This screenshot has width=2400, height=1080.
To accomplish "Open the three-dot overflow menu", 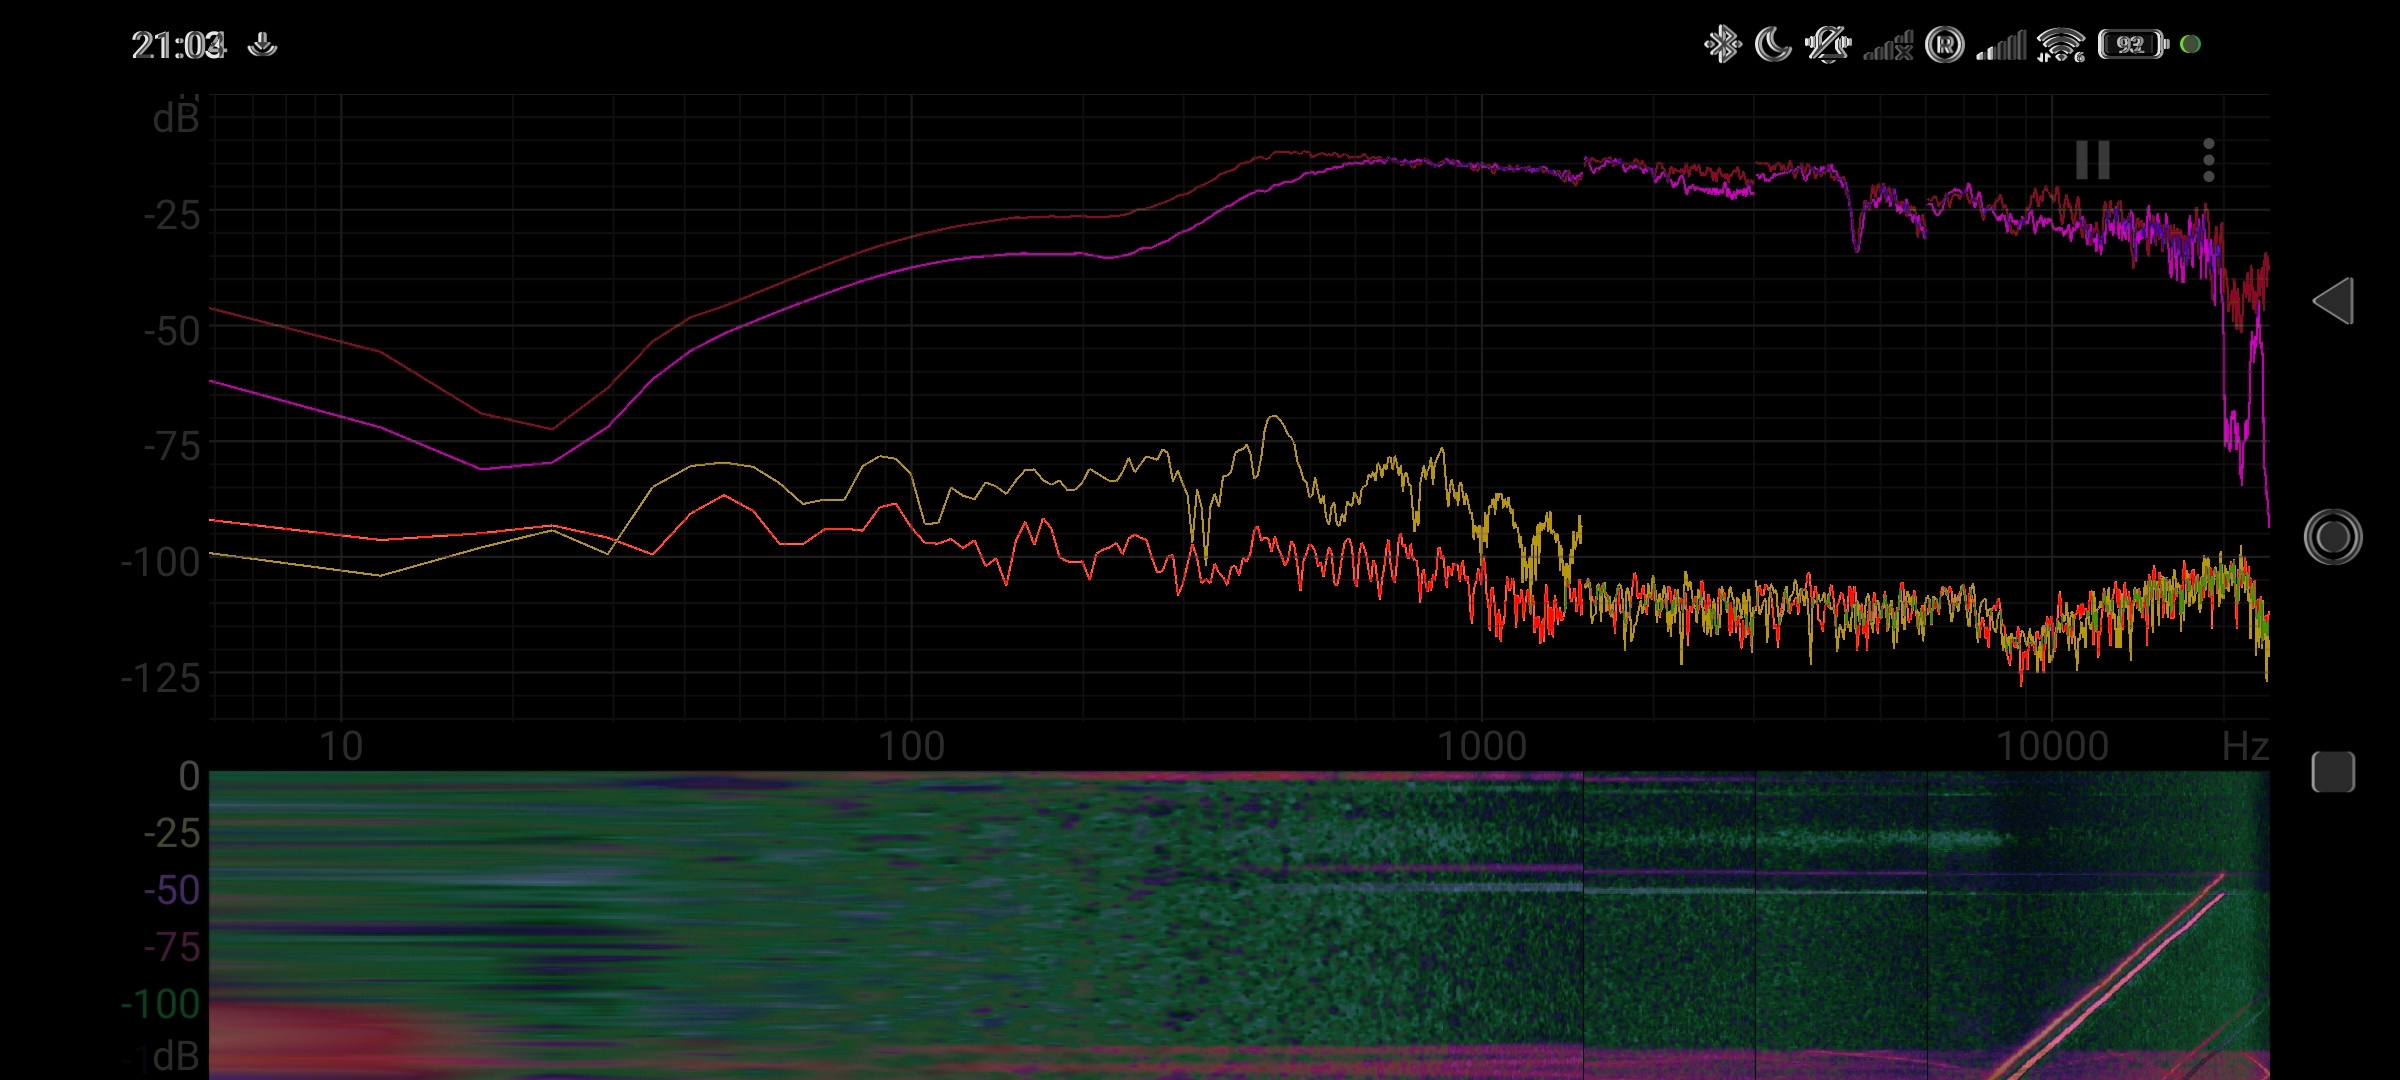I will coord(2208,160).
